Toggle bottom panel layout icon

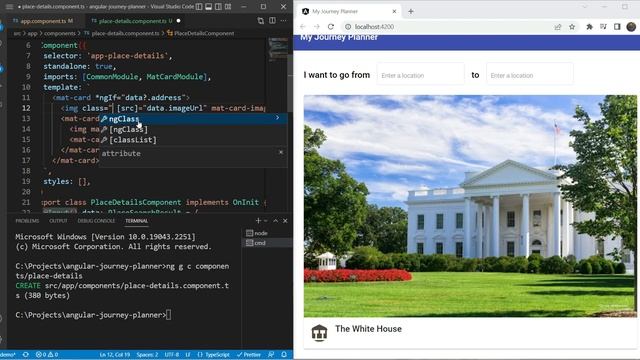tap(209, 7)
